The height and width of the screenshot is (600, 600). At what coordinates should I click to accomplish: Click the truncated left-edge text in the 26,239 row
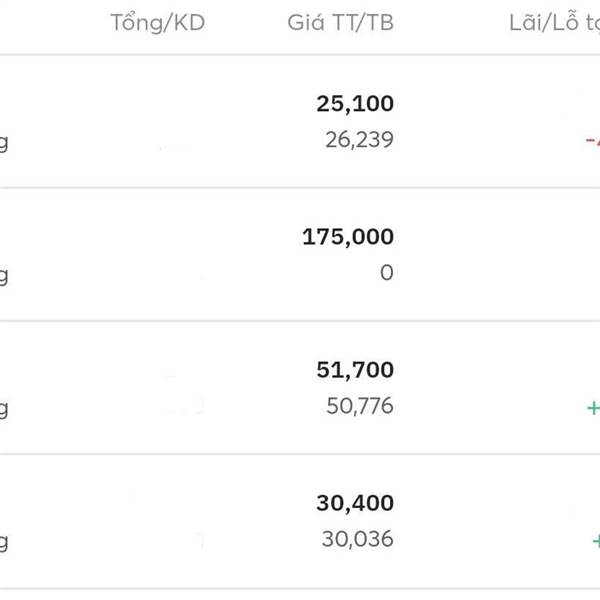click(4, 142)
